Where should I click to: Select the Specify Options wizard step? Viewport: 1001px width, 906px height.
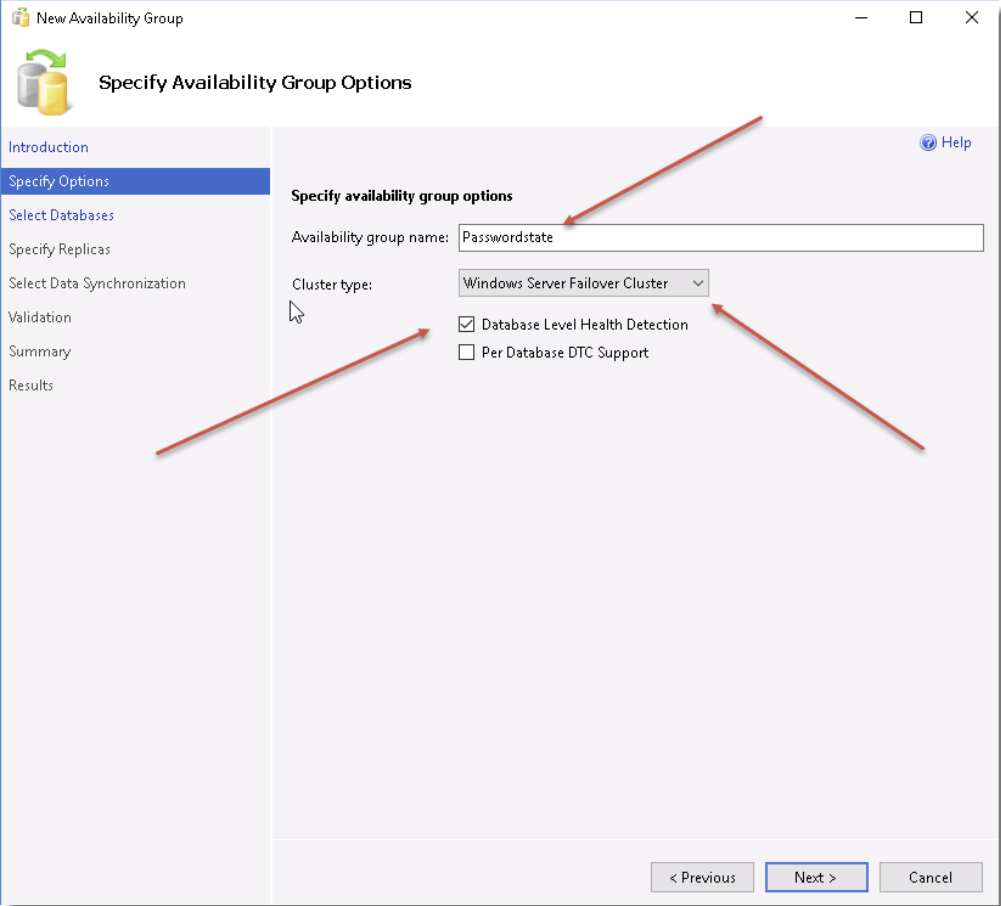coord(135,181)
